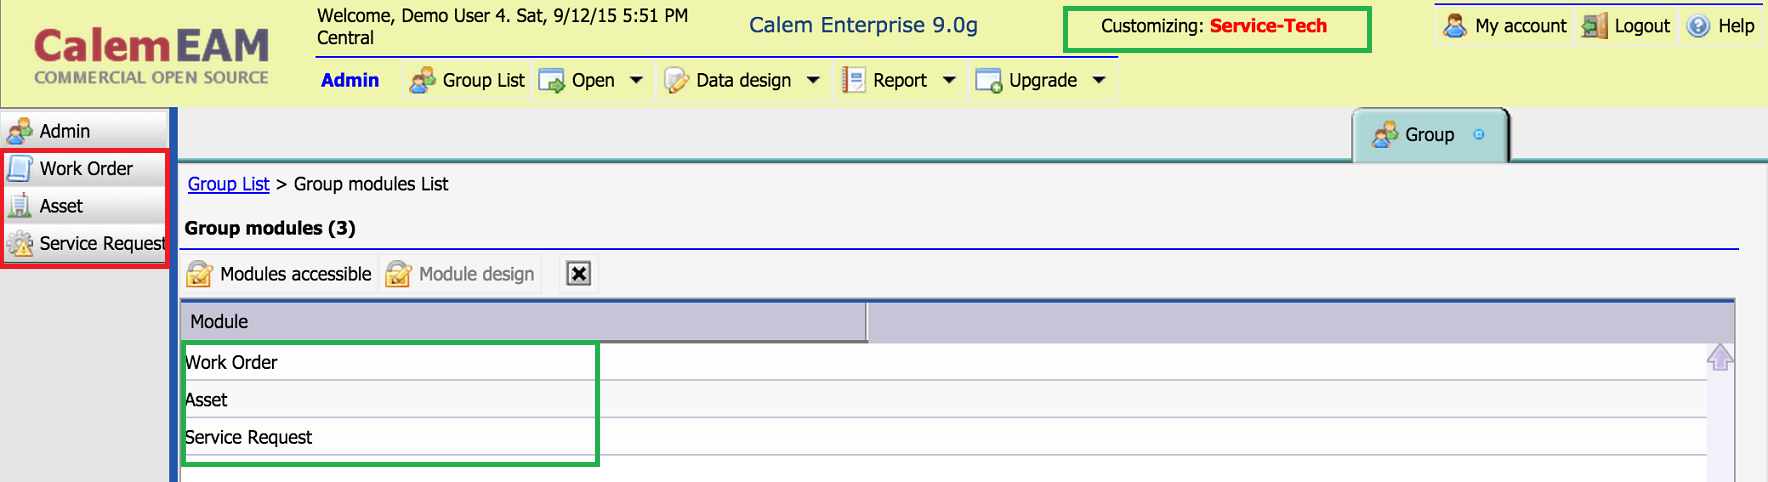Image resolution: width=1768 pixels, height=482 pixels.
Task: Click the Group List toolbar icon
Action: pyautogui.click(x=423, y=80)
